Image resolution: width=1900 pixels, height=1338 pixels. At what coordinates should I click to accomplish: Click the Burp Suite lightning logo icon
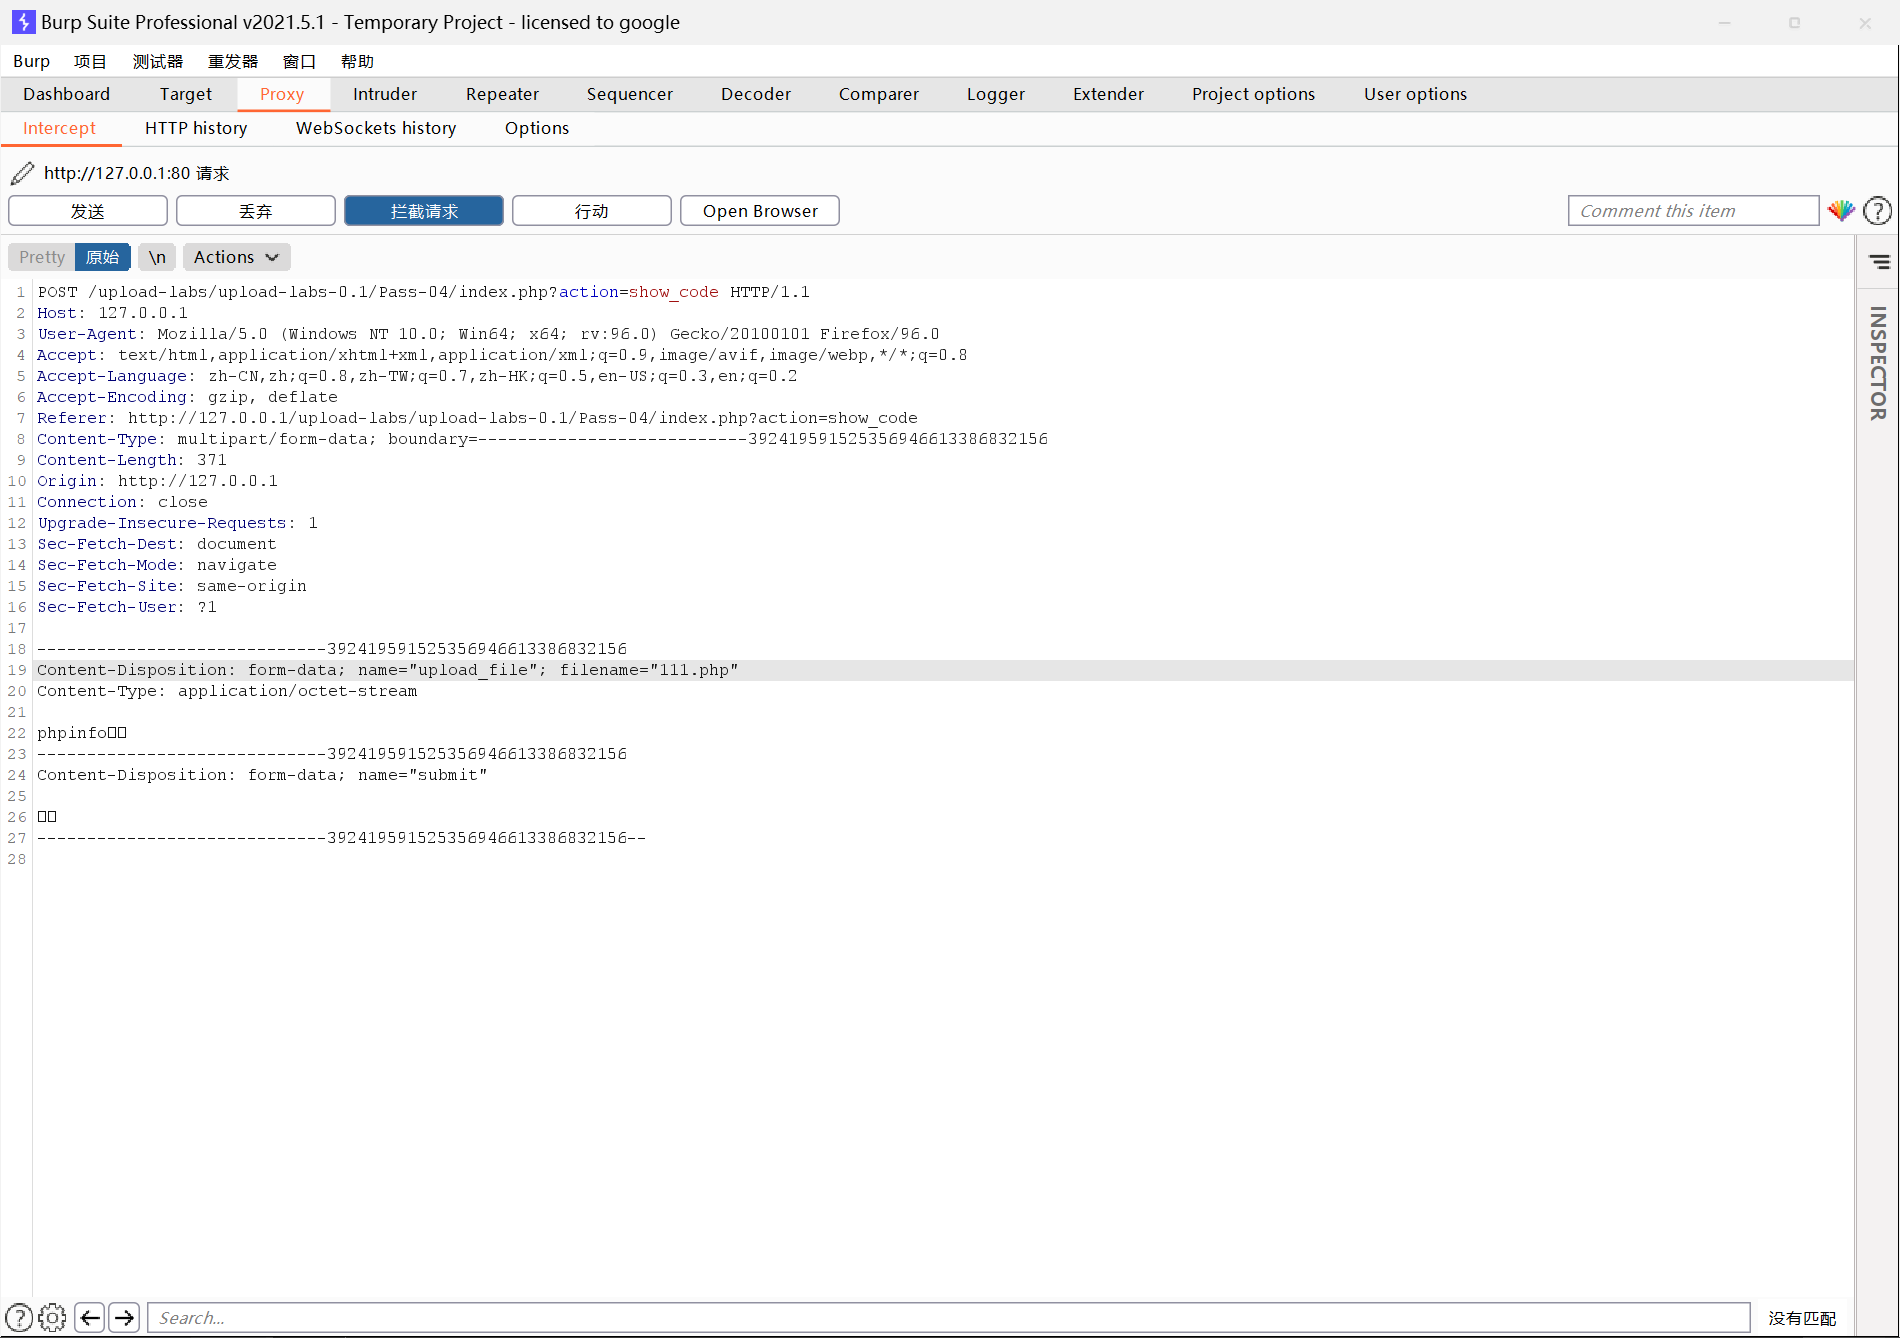pyautogui.click(x=23, y=22)
